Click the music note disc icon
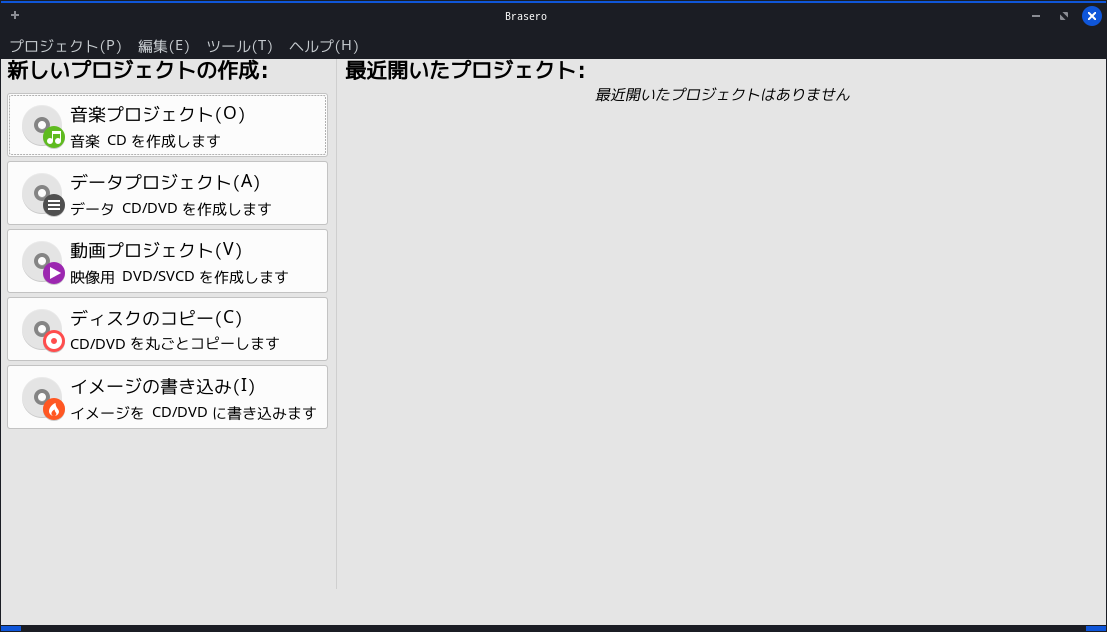The height and width of the screenshot is (632, 1107). (x=43, y=126)
